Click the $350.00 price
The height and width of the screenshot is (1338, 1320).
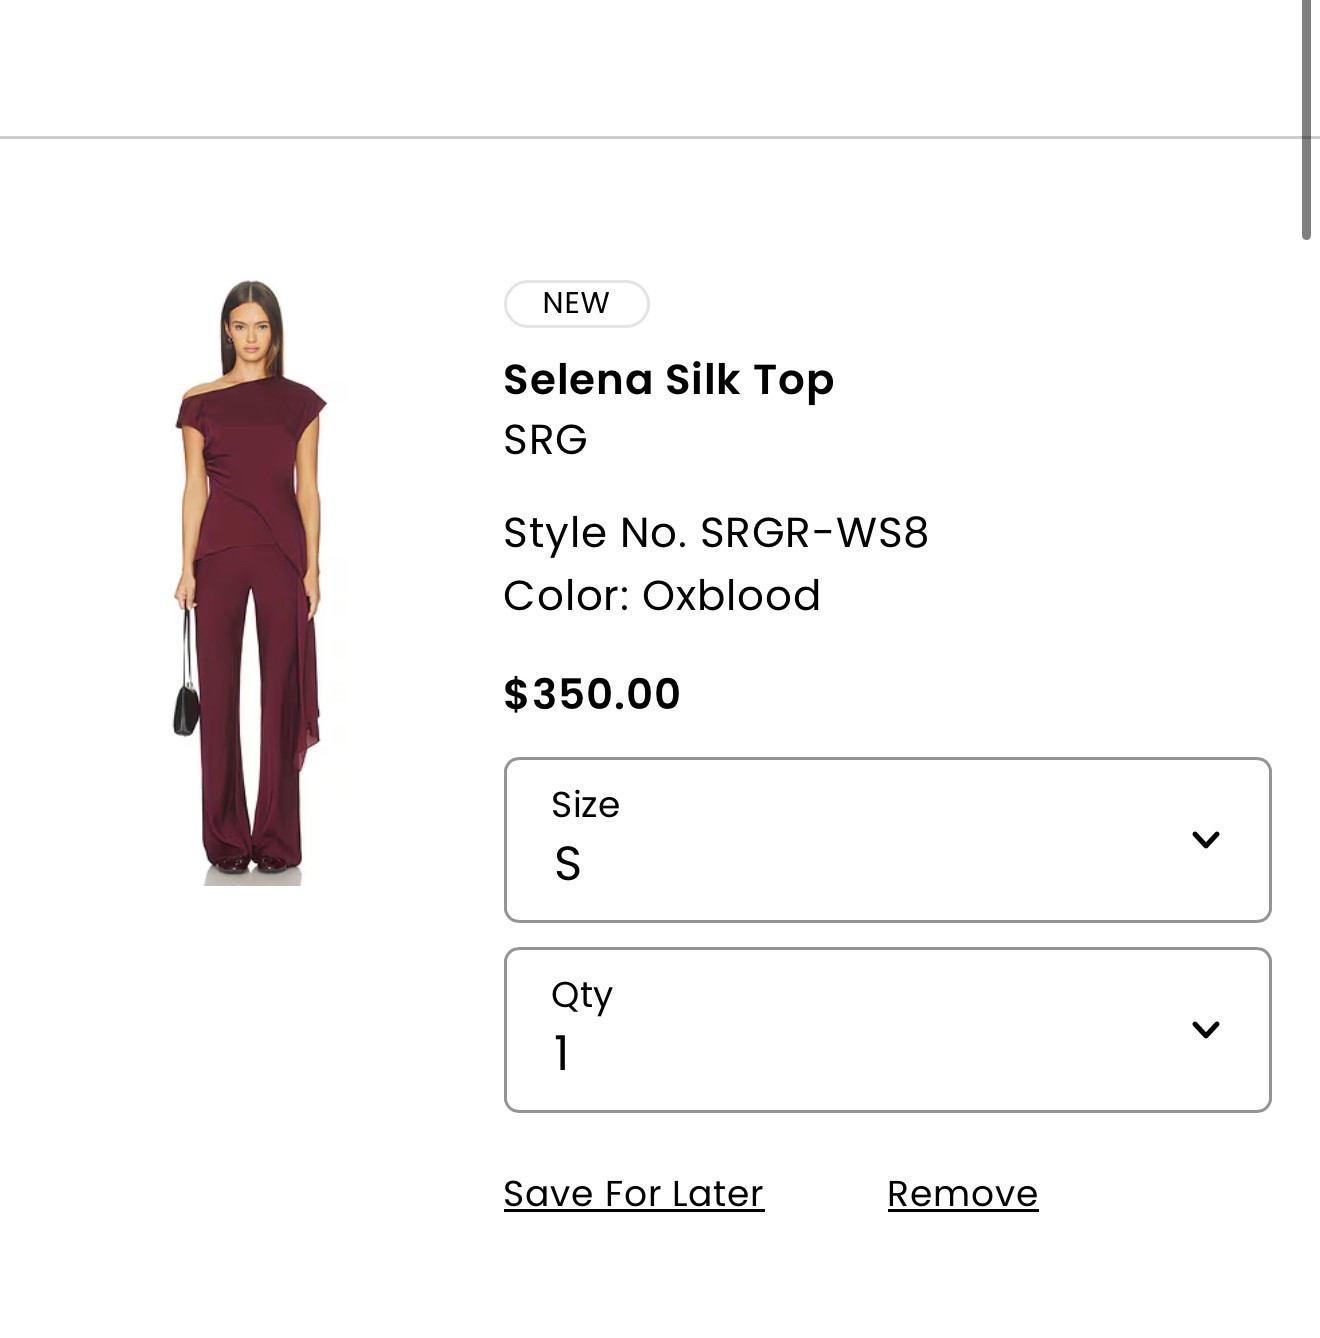pos(591,694)
